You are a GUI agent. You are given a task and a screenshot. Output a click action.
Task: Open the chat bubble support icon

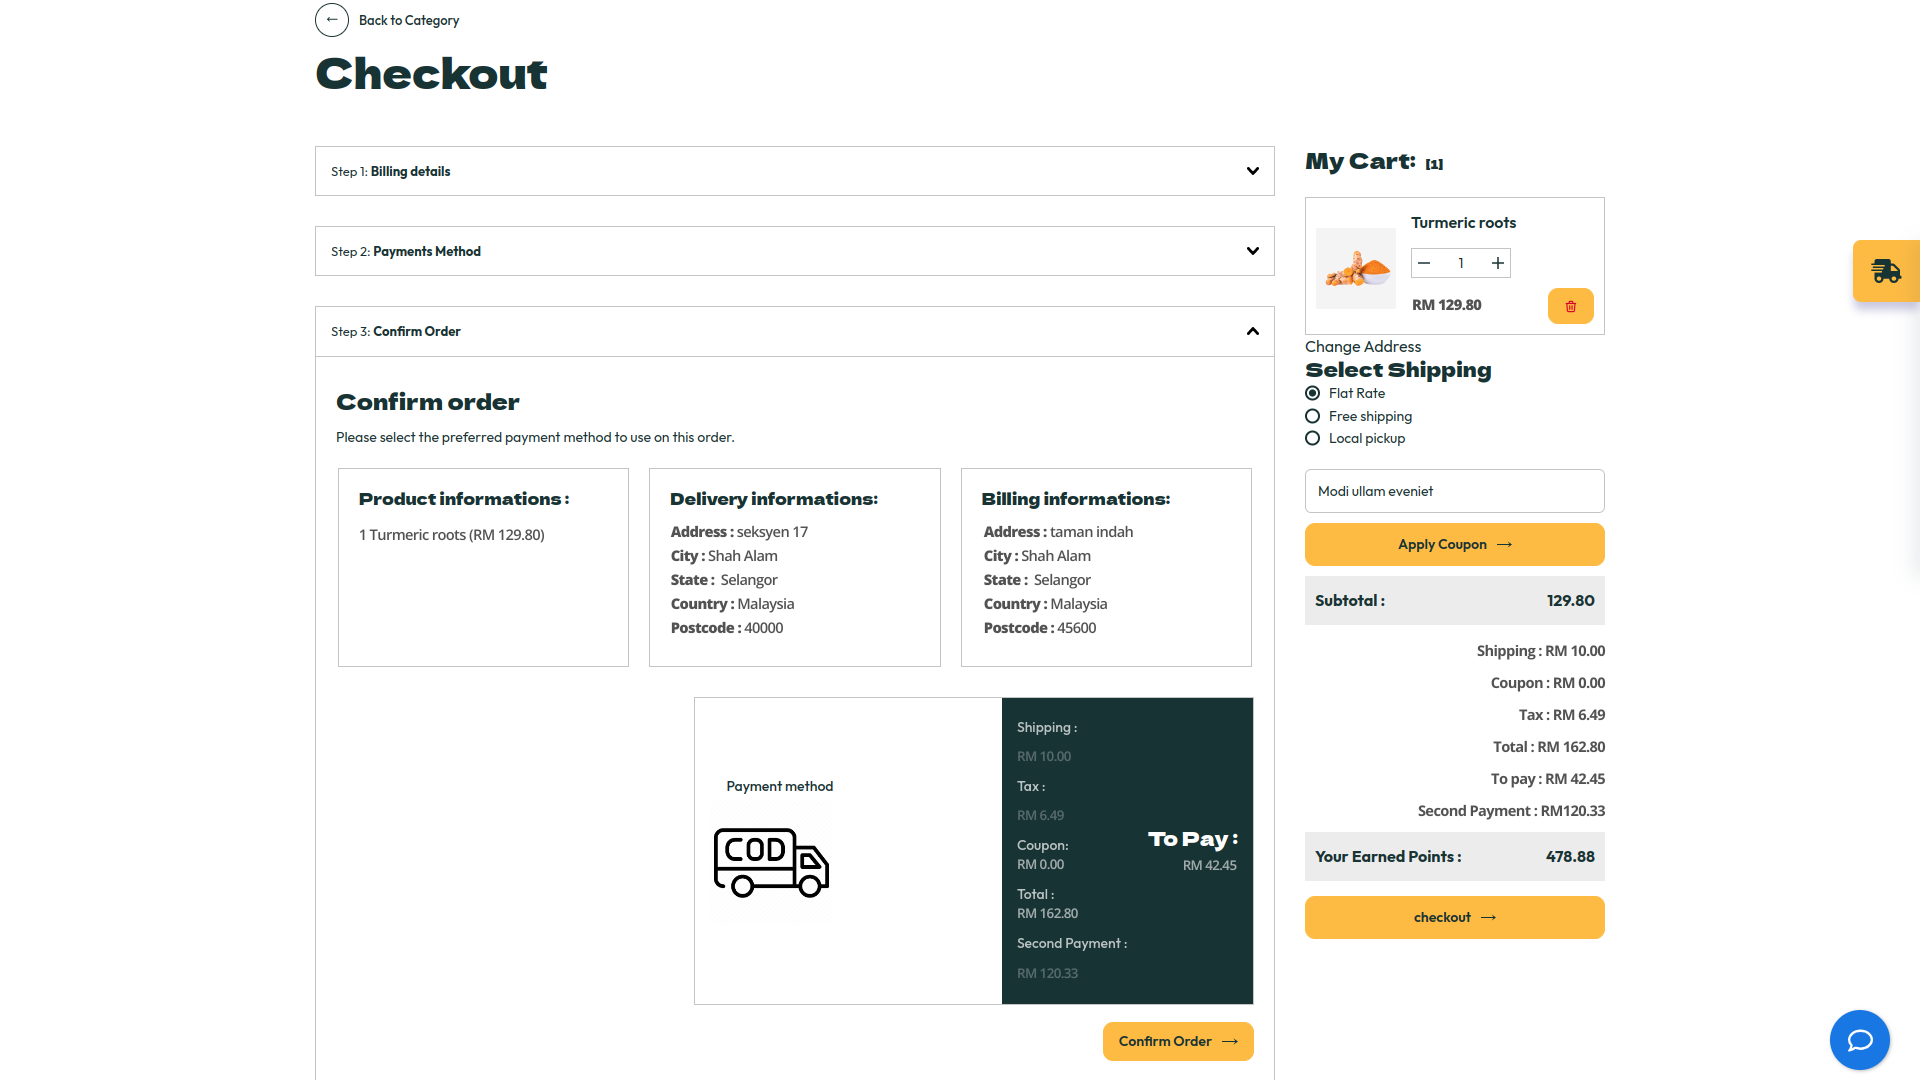tap(1859, 1040)
